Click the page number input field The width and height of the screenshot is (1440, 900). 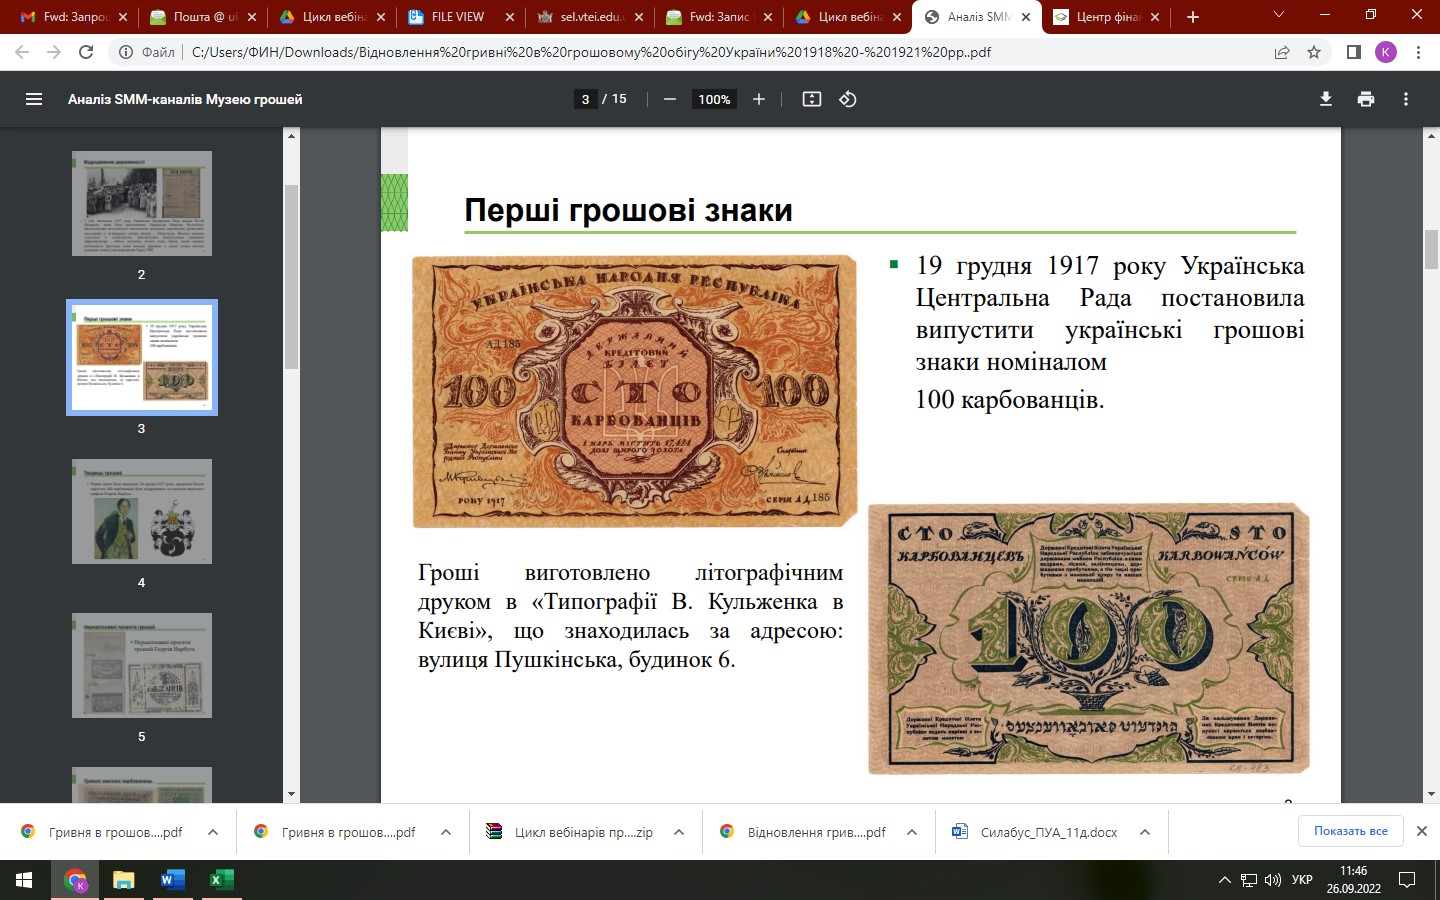[585, 99]
